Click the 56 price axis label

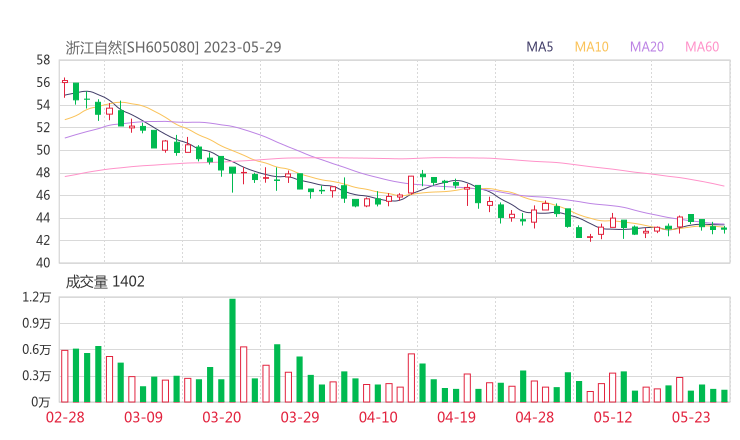(x=43, y=83)
